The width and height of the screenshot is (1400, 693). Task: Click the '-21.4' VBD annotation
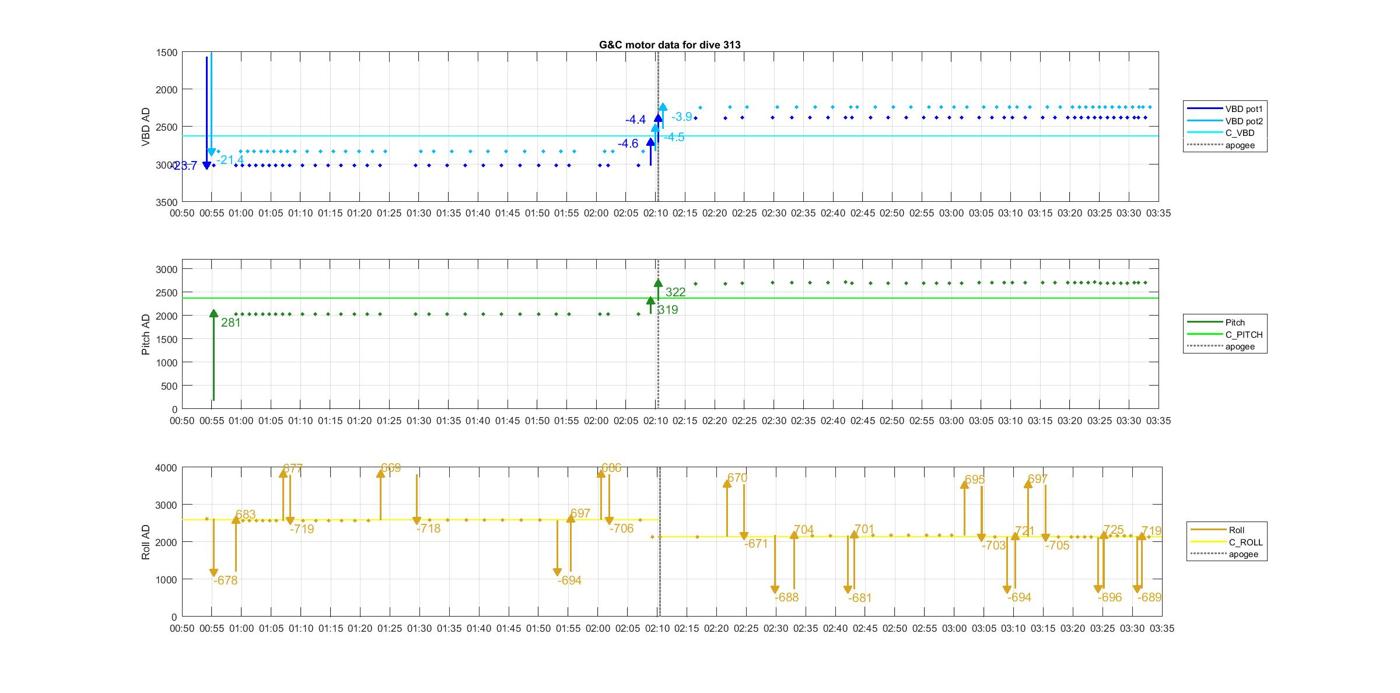click(230, 160)
